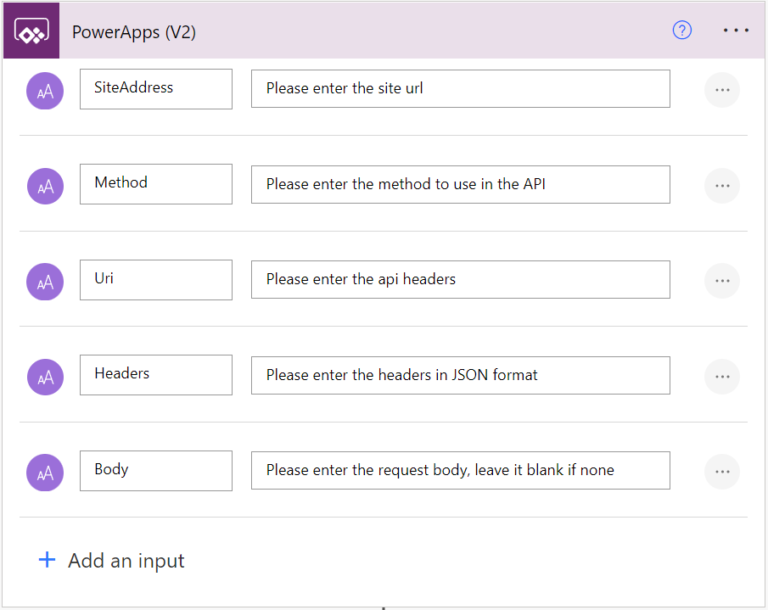
Task: Click text type icon beside Uri
Action: point(45,281)
